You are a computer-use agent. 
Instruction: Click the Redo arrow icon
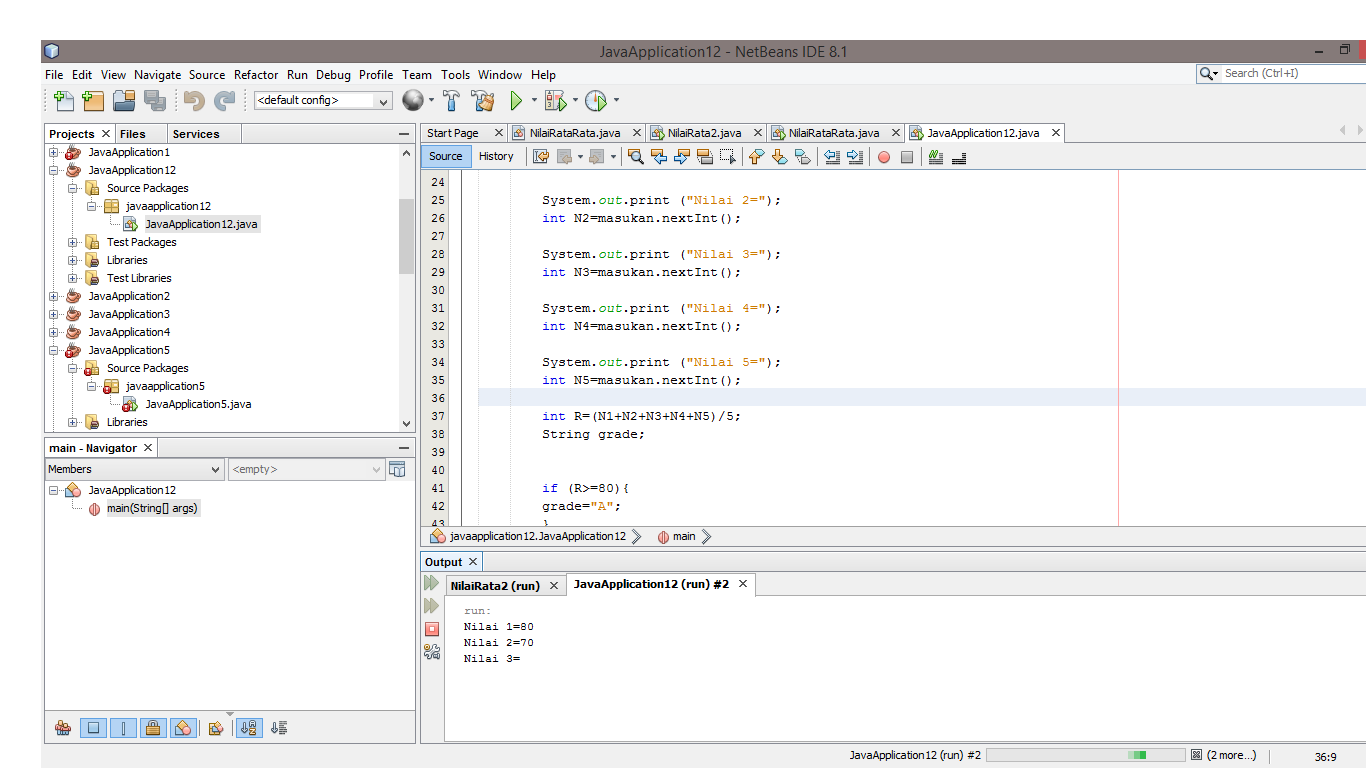pyautogui.click(x=225, y=100)
